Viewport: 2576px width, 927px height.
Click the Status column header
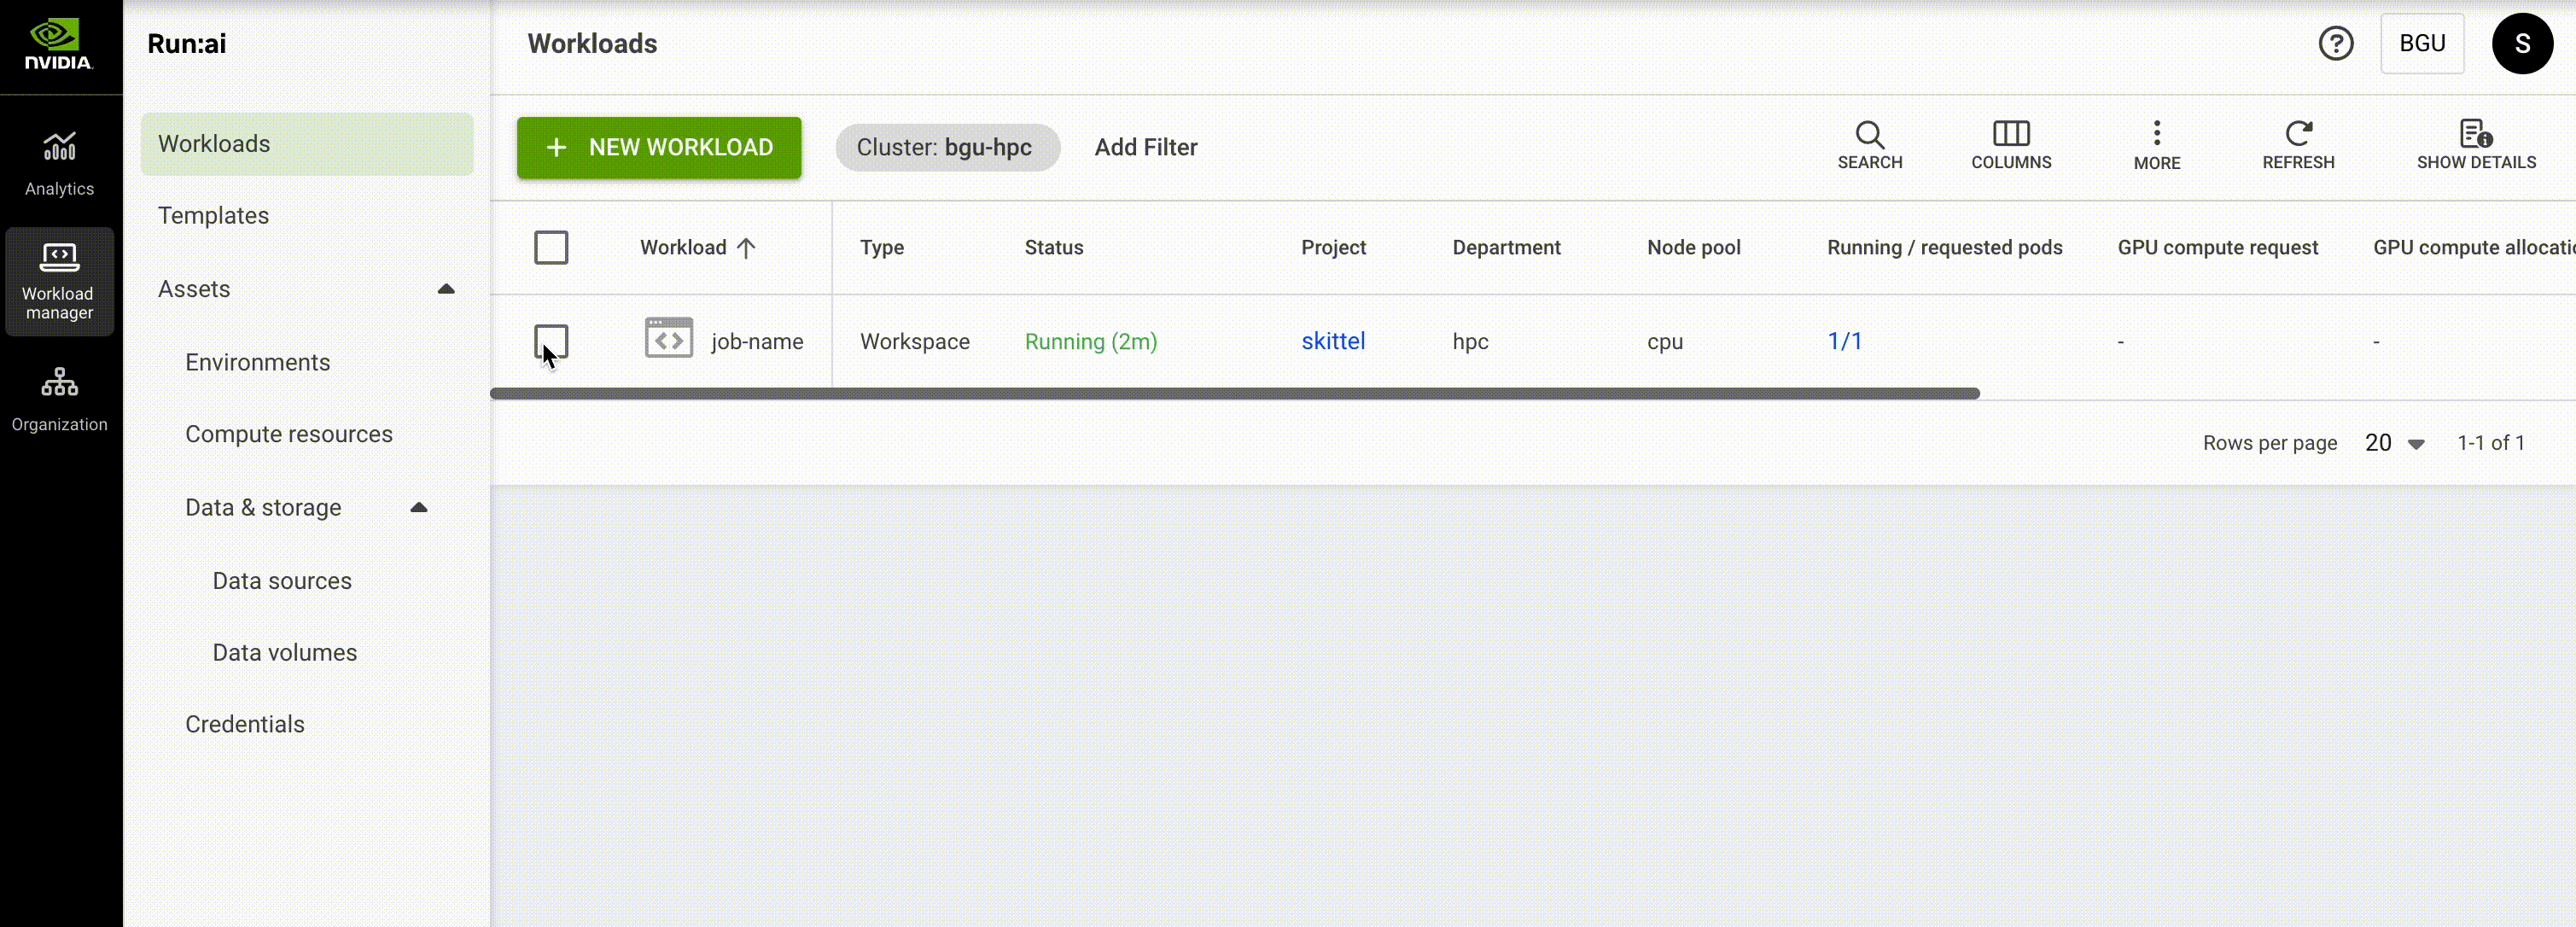[1053, 247]
